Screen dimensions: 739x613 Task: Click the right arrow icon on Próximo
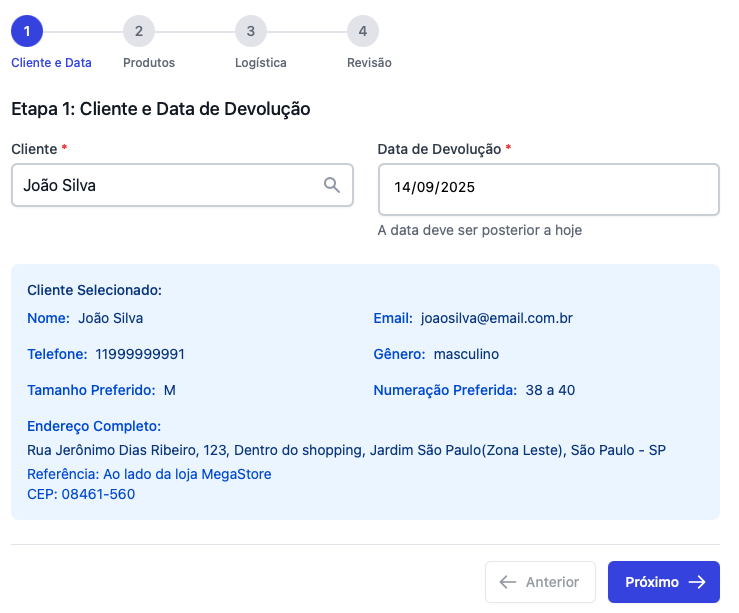click(697, 582)
